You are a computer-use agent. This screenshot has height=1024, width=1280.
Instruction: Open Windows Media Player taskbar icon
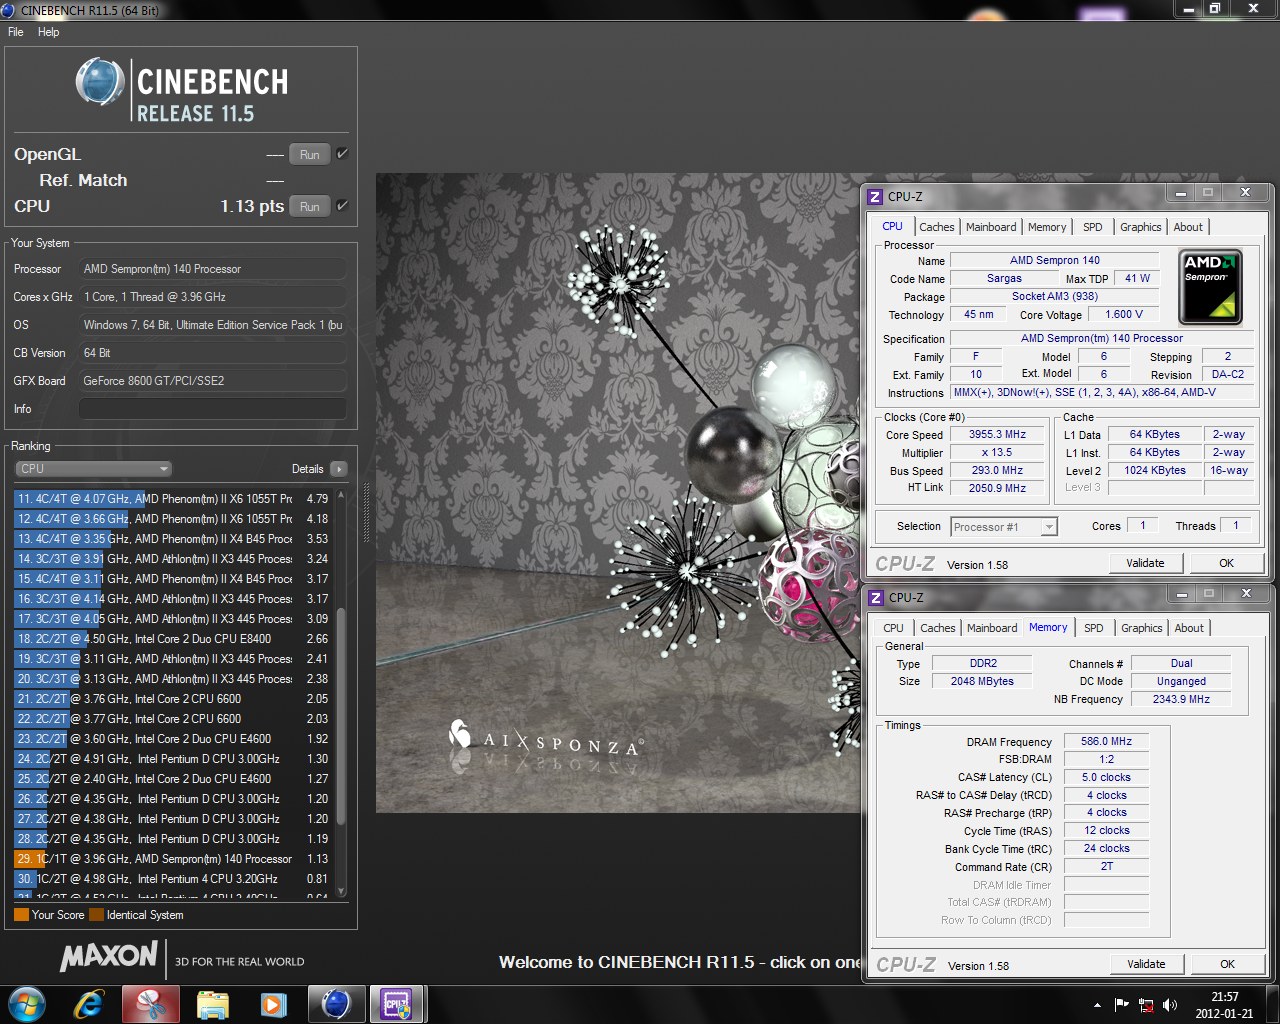point(273,1004)
